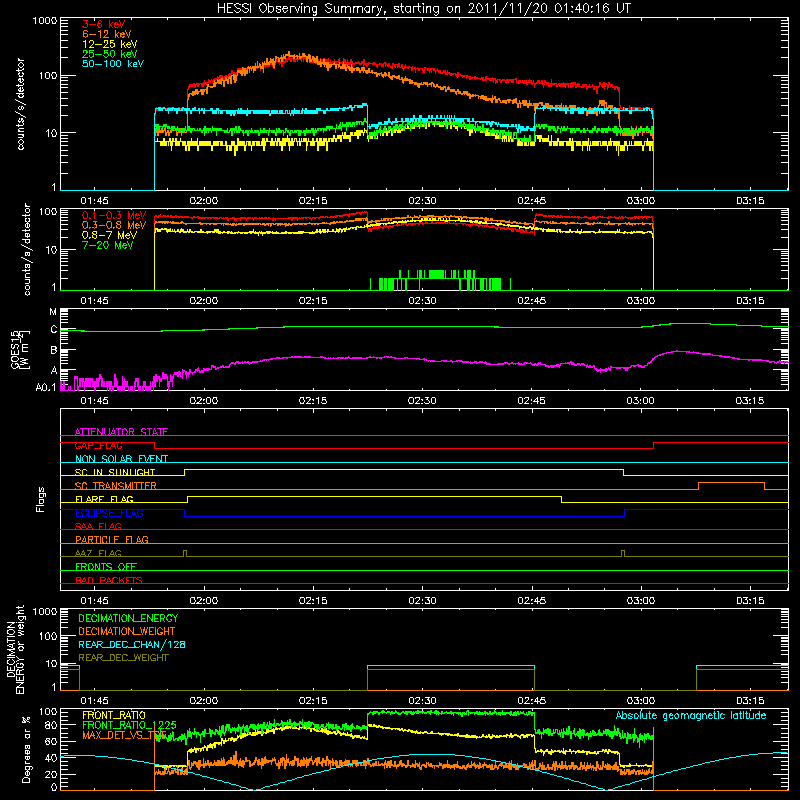This screenshot has width=800, height=800.
Task: Click the HESSI Observing Summary title
Action: click(424, 9)
